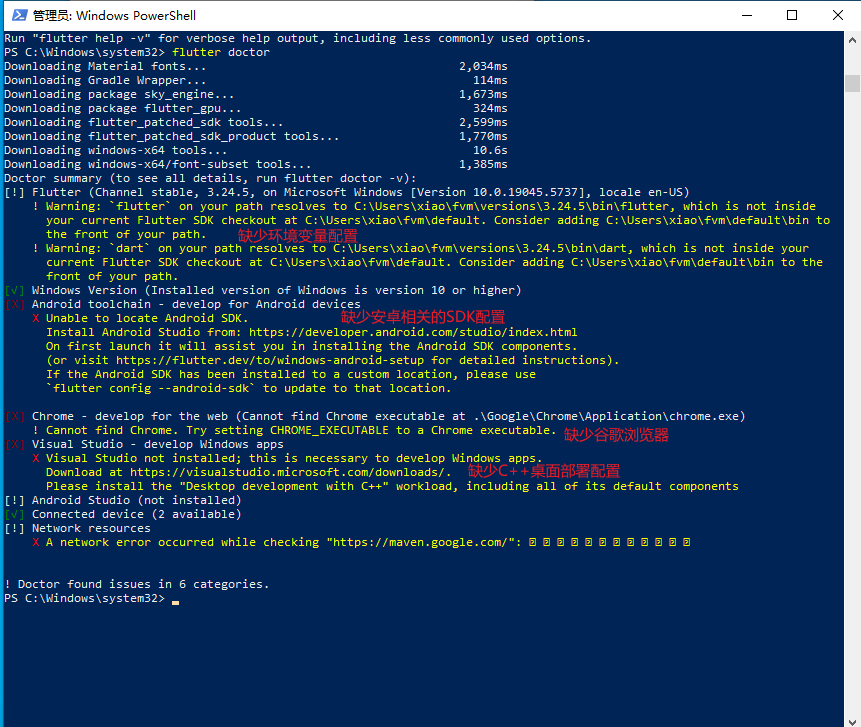The width and height of the screenshot is (861, 727).
Task: Close the Windows PowerShell window
Action: click(x=837, y=15)
